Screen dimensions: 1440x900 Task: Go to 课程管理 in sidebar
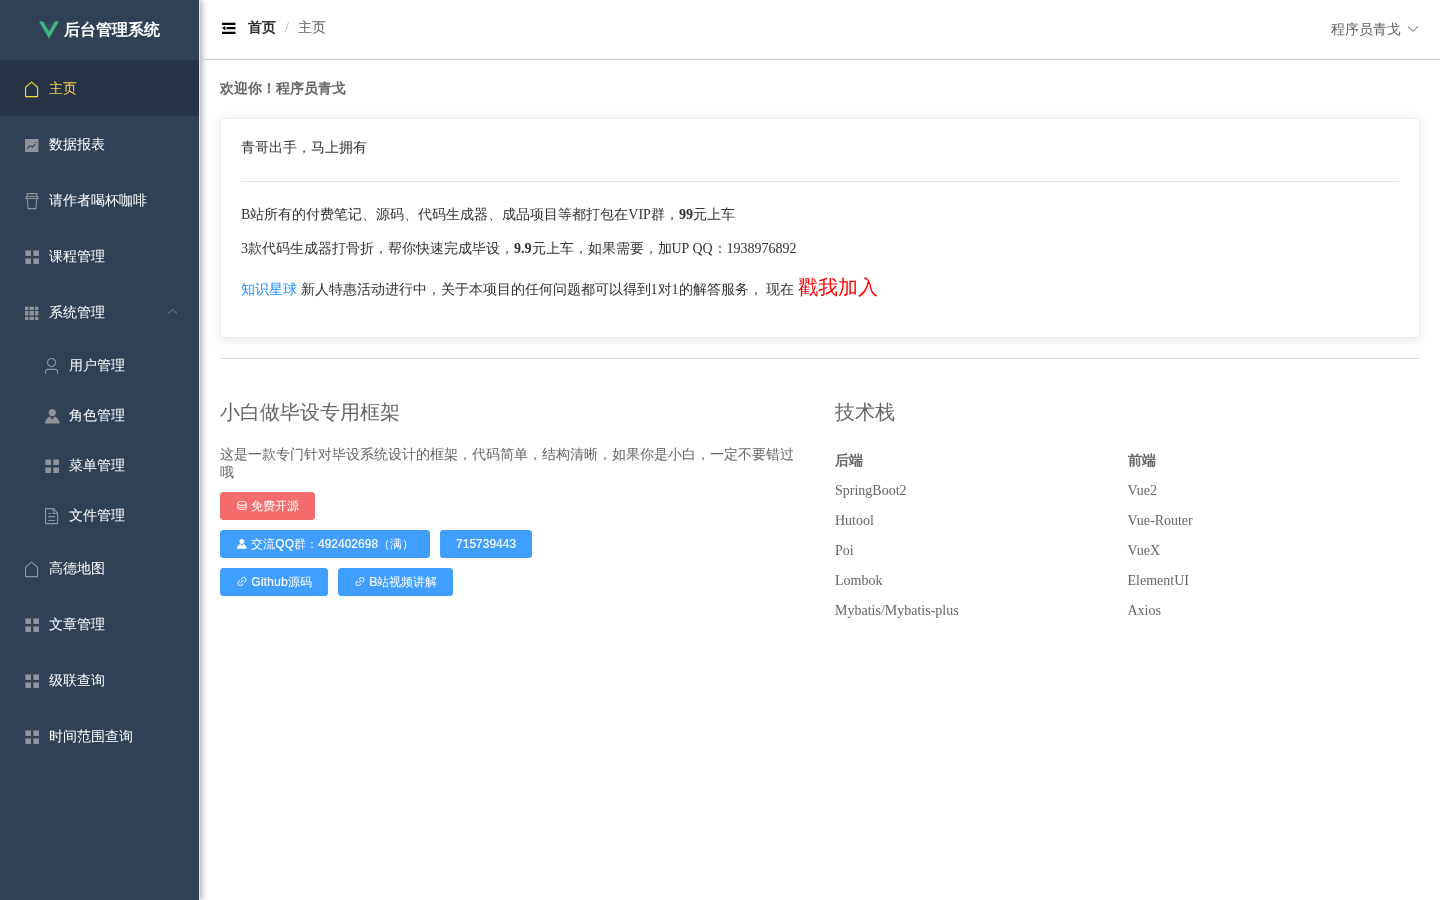tap(100, 256)
